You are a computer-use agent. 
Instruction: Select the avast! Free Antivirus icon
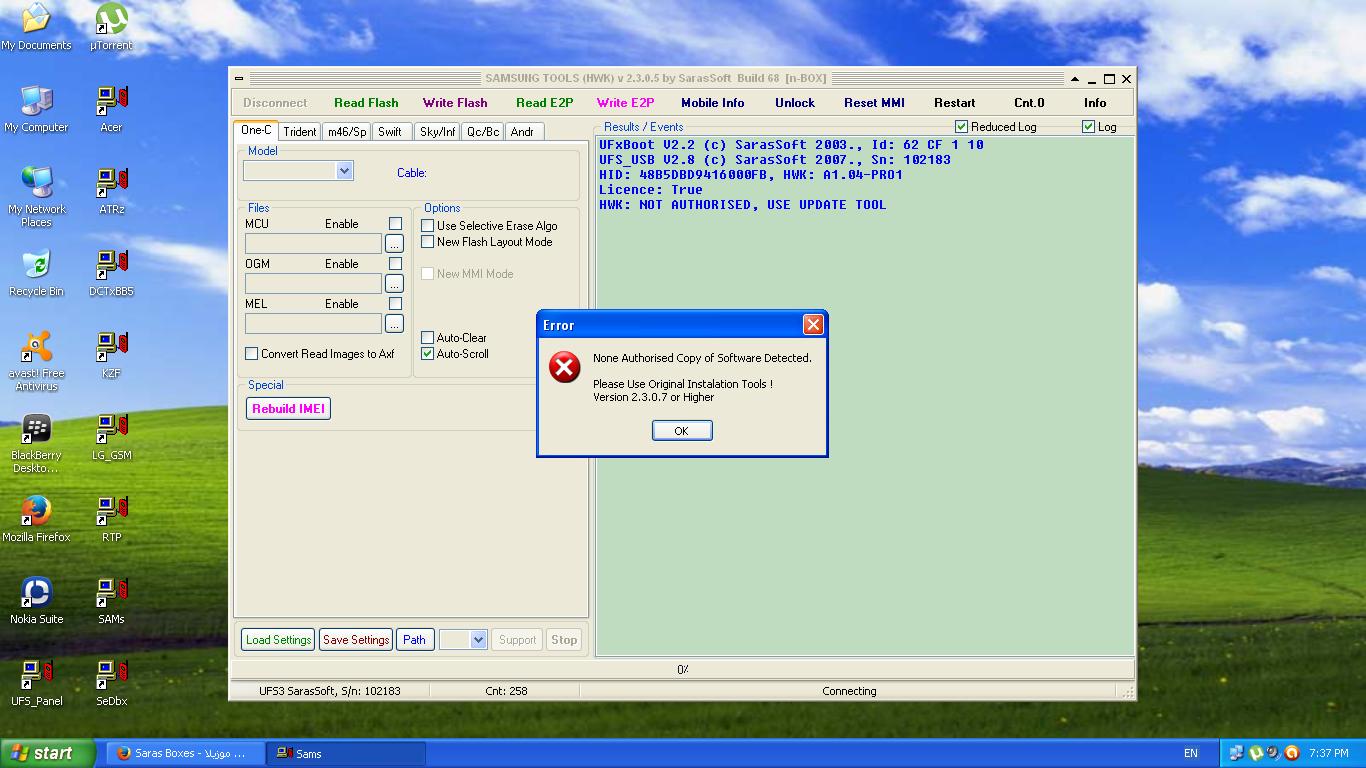click(x=36, y=361)
